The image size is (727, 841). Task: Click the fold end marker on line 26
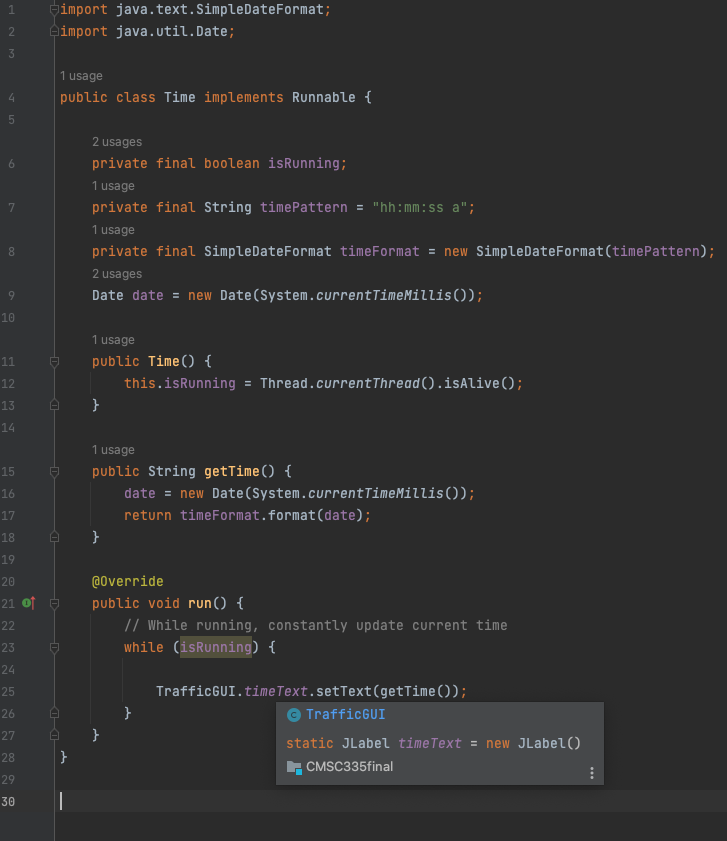54,713
